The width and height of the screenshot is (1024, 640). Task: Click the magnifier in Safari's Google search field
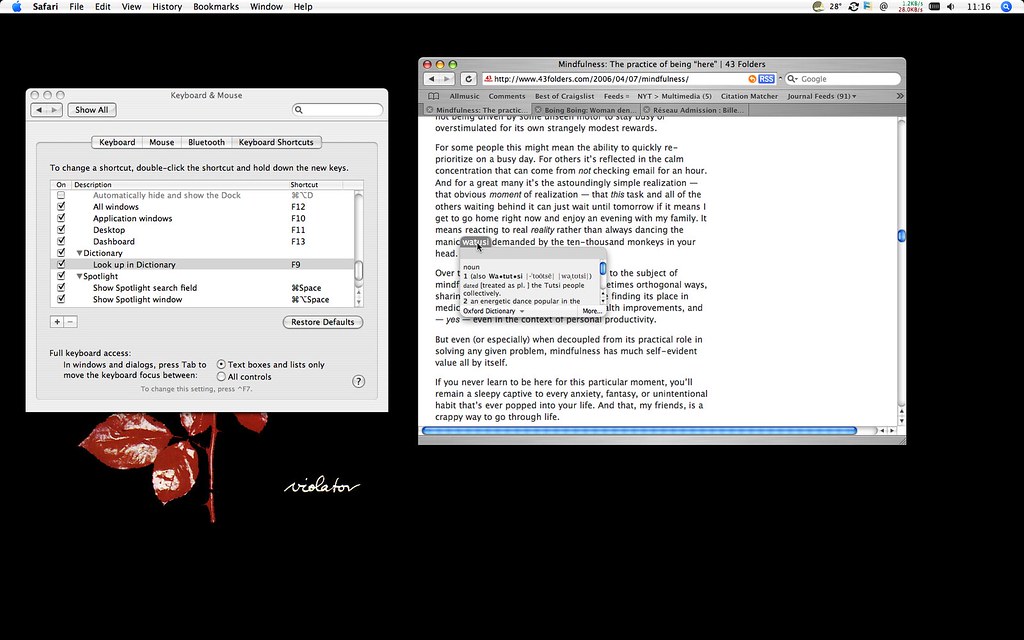[793, 79]
